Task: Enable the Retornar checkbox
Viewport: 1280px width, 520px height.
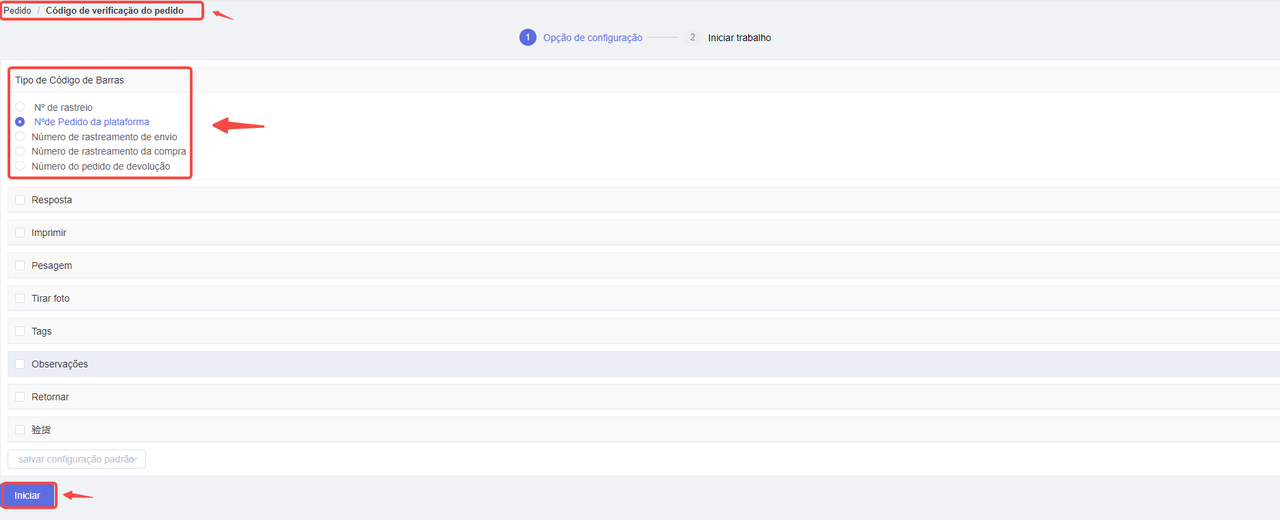Action: coord(20,397)
